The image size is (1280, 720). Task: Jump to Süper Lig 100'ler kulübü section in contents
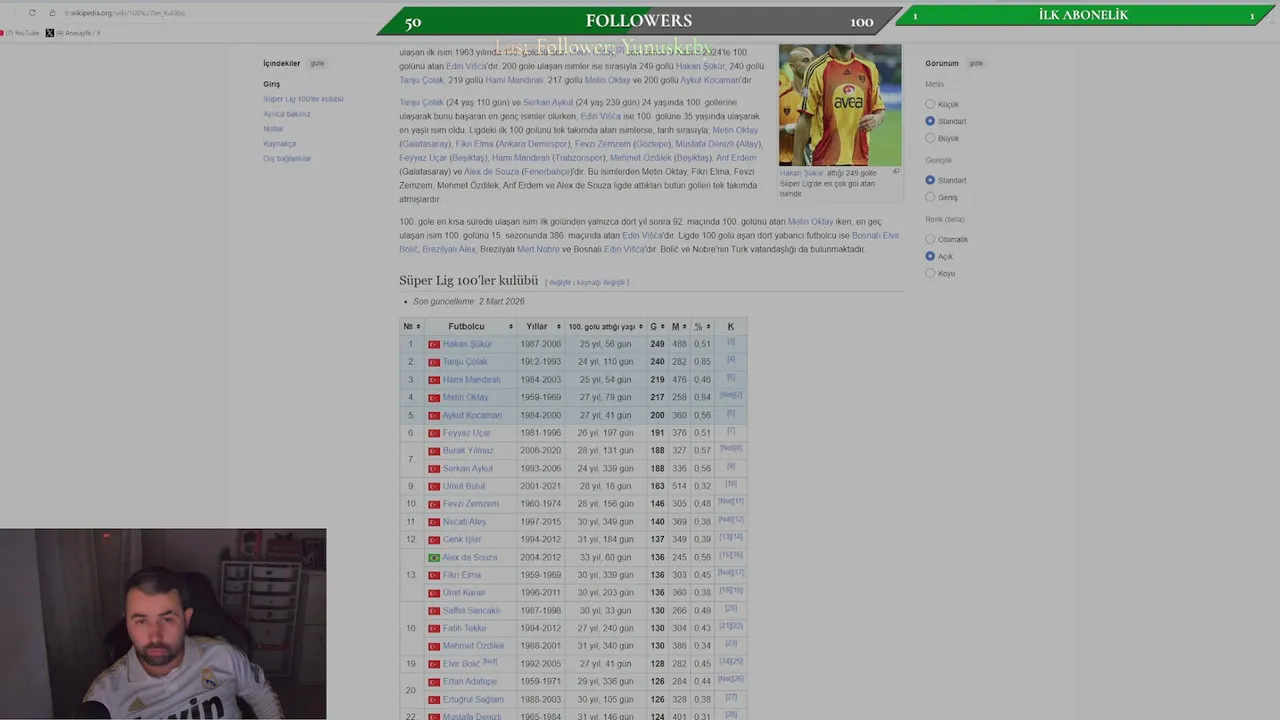point(303,99)
